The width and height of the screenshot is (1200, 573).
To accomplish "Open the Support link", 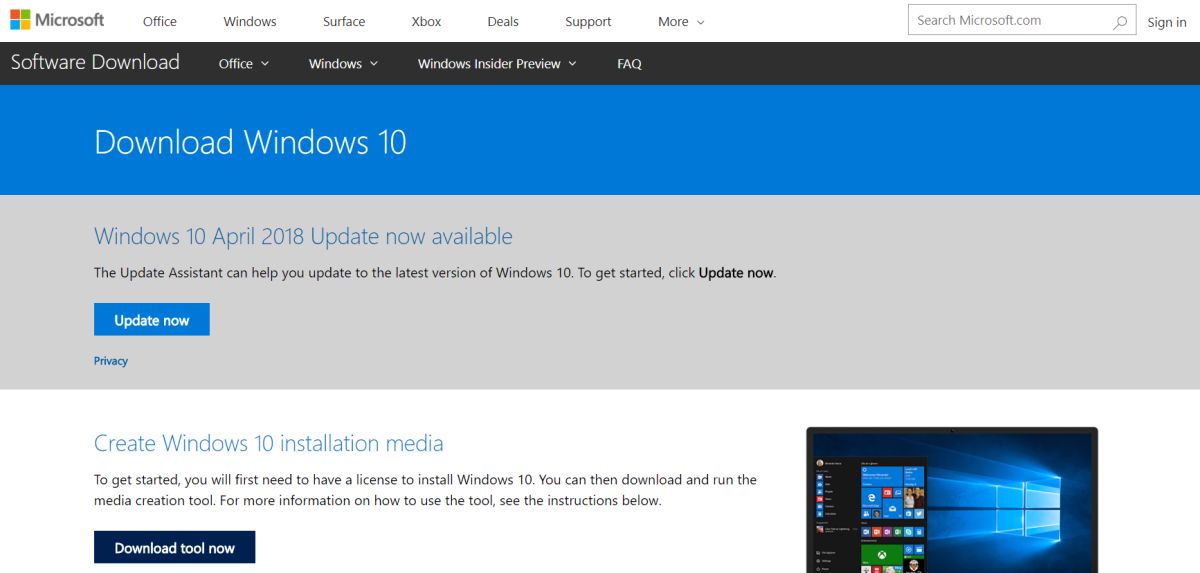I will click(588, 21).
